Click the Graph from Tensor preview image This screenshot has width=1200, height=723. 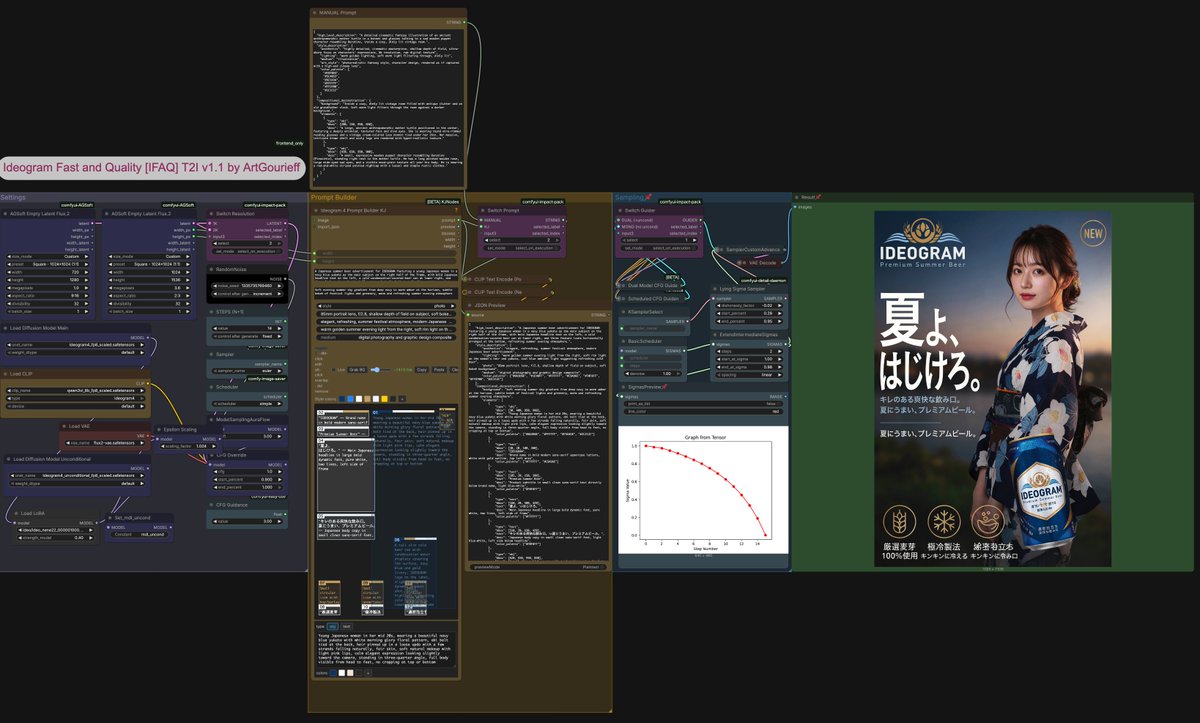[704, 490]
